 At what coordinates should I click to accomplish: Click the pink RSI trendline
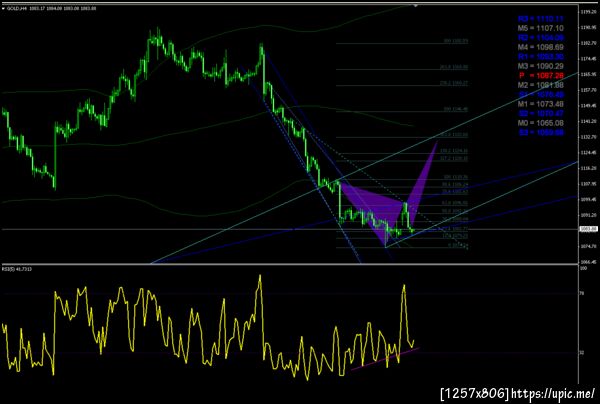click(x=385, y=359)
